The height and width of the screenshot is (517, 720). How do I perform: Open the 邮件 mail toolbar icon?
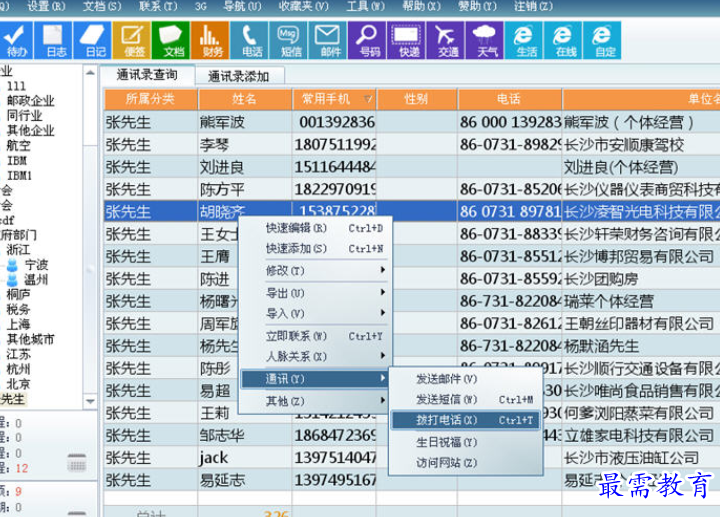point(329,40)
